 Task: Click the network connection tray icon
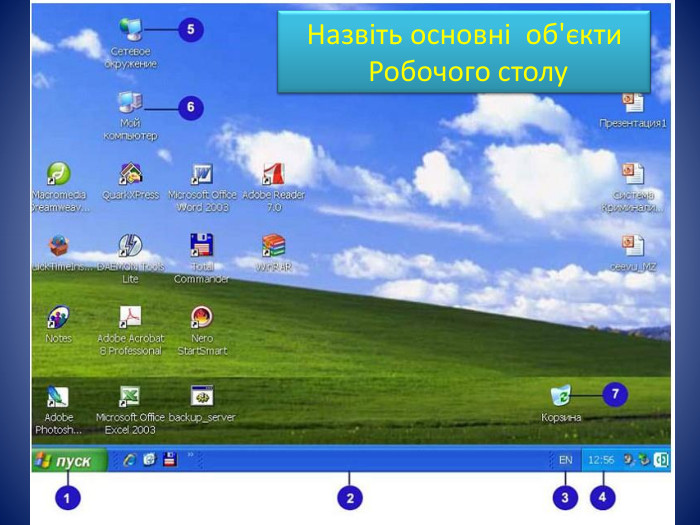pyautogui.click(x=644, y=460)
